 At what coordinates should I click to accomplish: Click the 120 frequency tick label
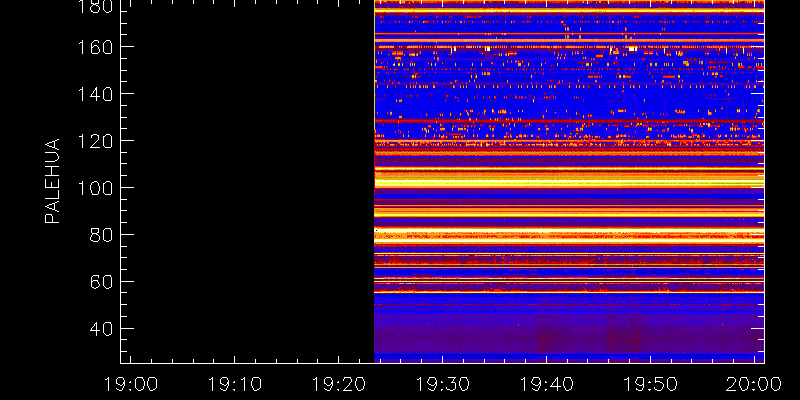pos(95,141)
